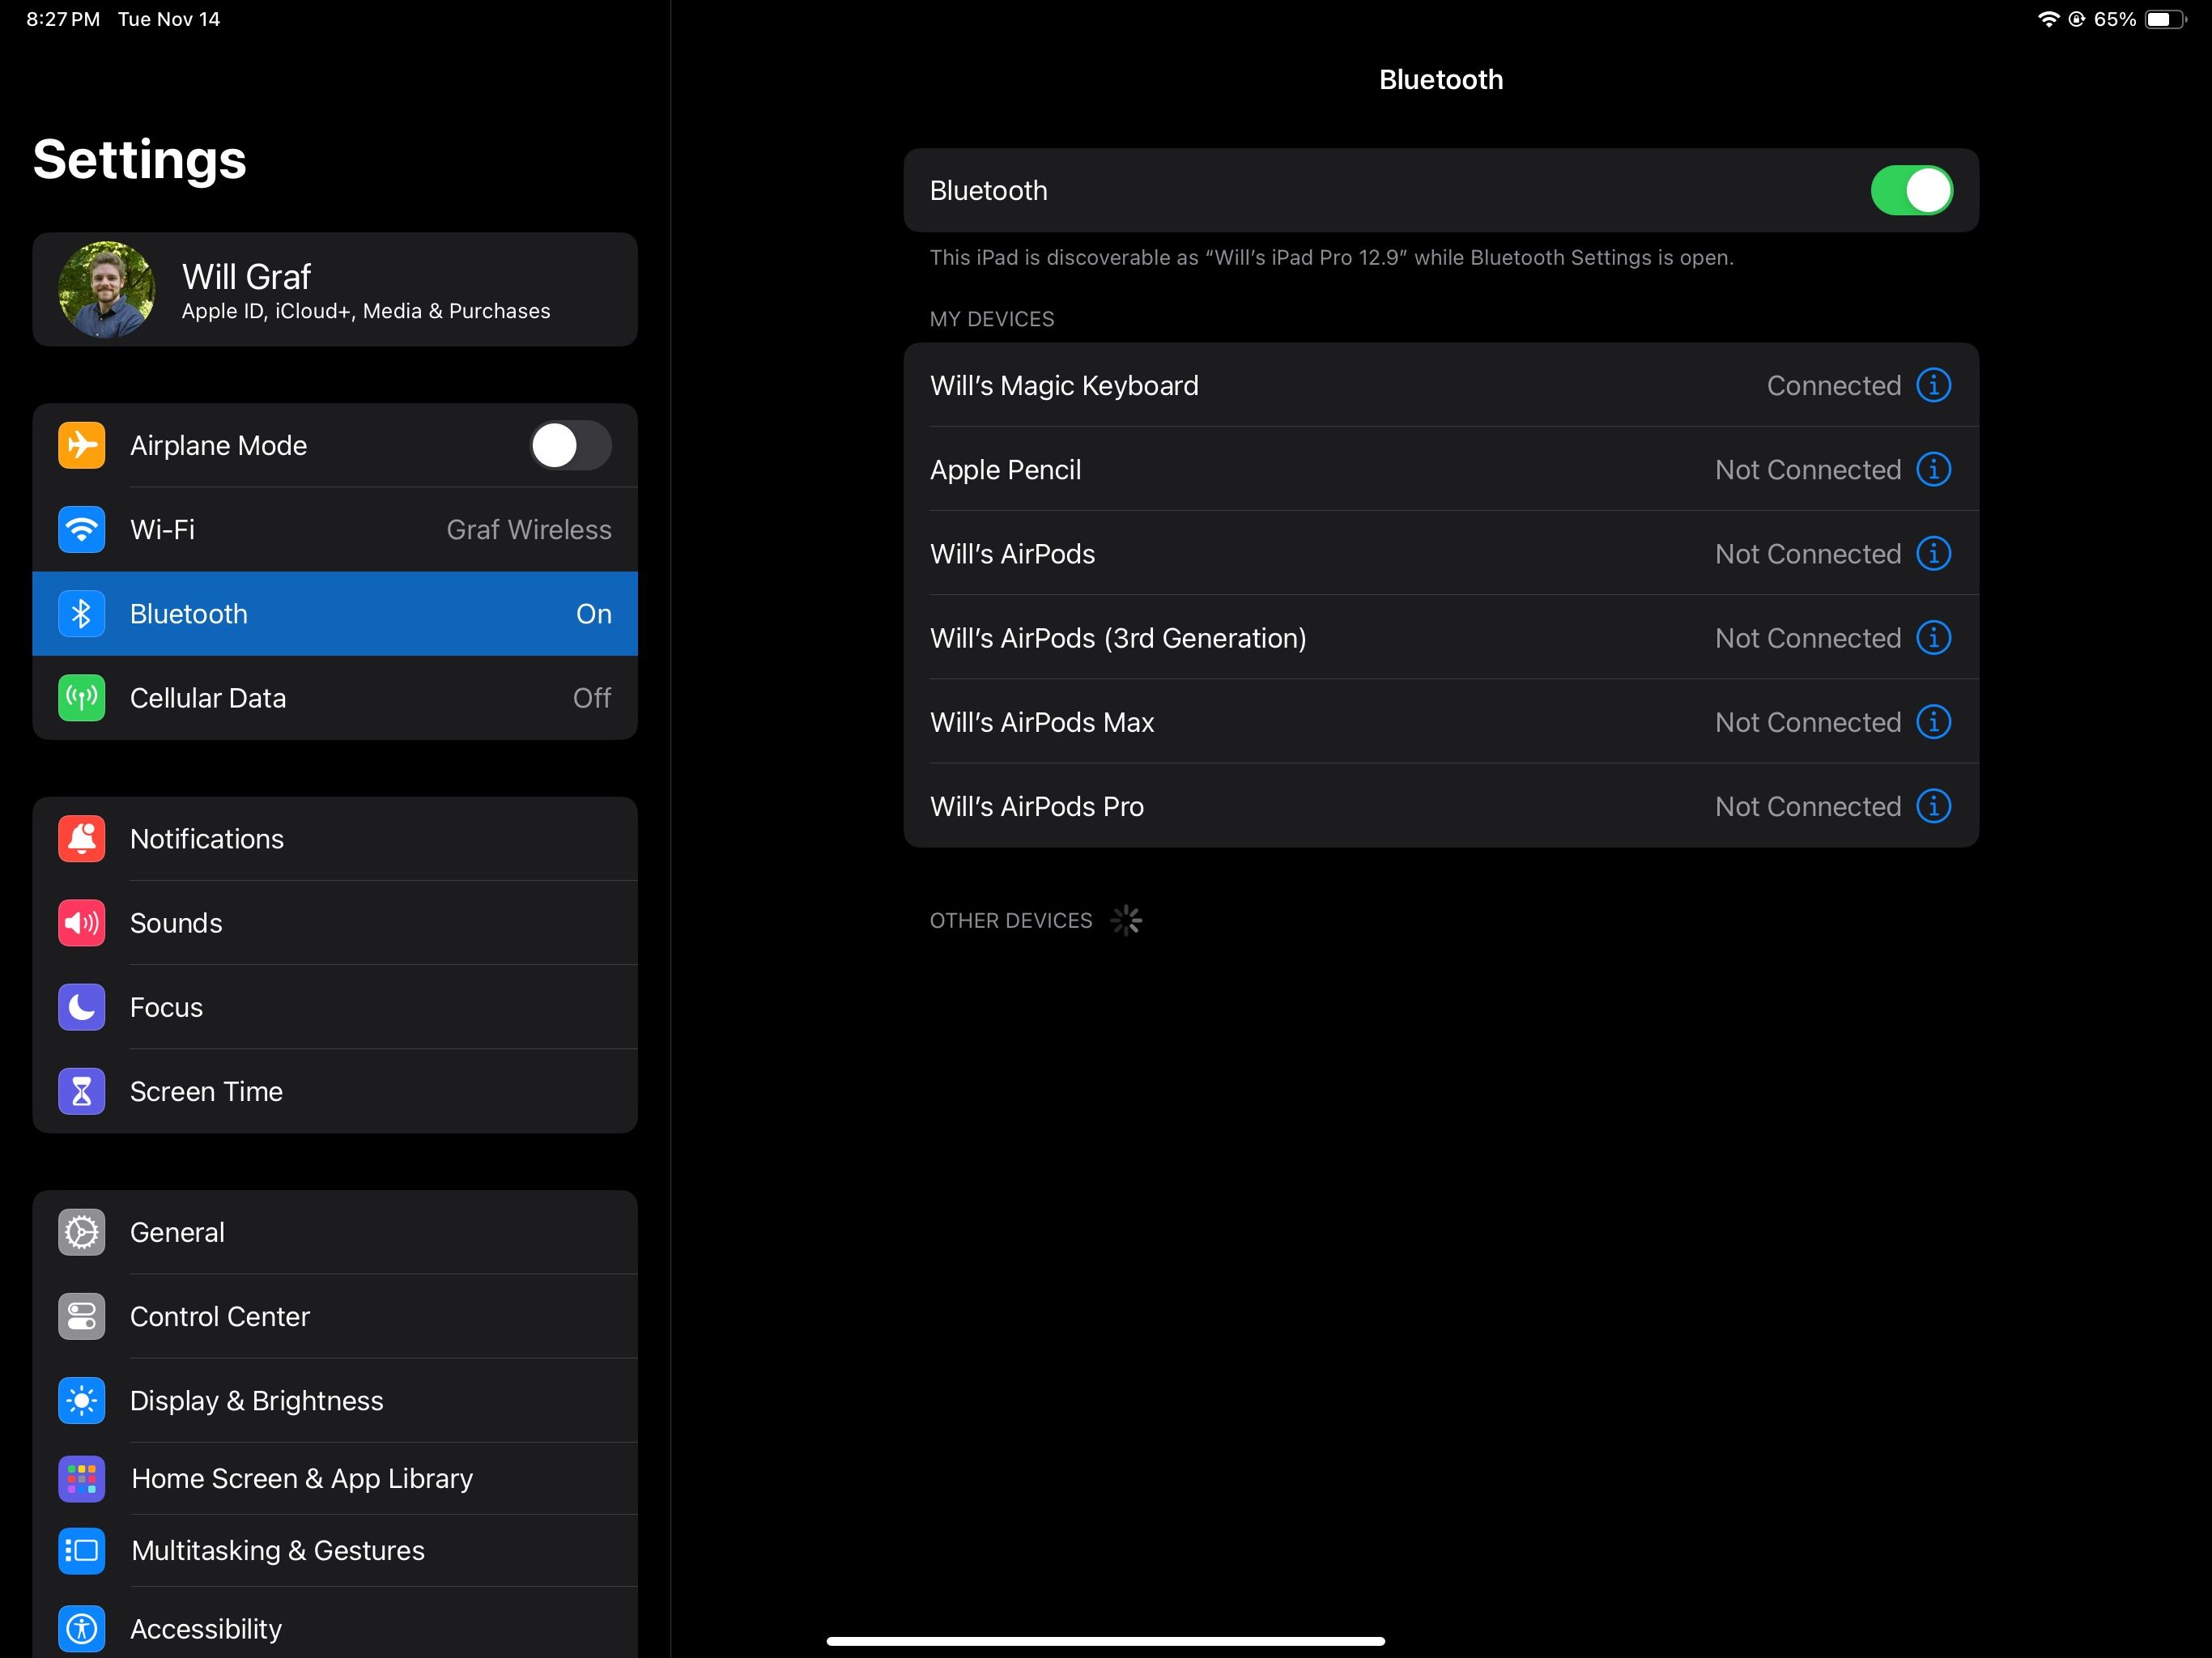This screenshot has height=1658, width=2212.
Task: Disable the Bluetooth switch
Action: (1912, 190)
